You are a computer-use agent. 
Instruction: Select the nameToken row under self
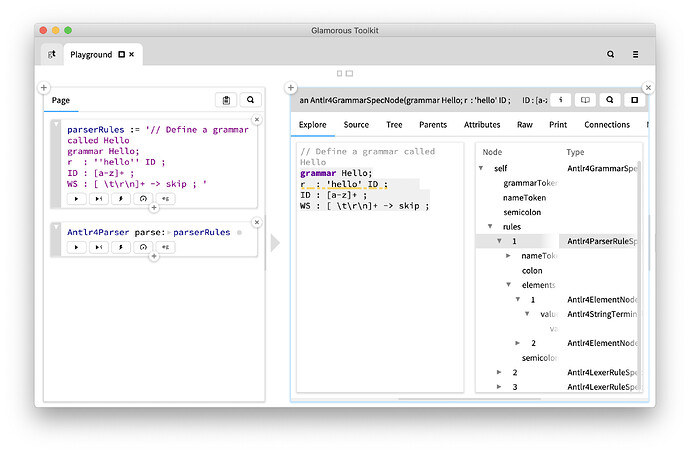(x=558, y=198)
